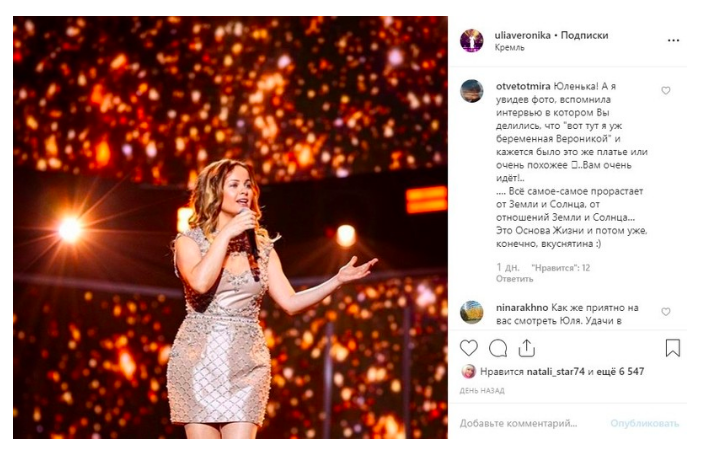Image resolution: width=720 pixels, height=462 pixels.
Task: Like the otvetotmira comment
Action: click(666, 91)
